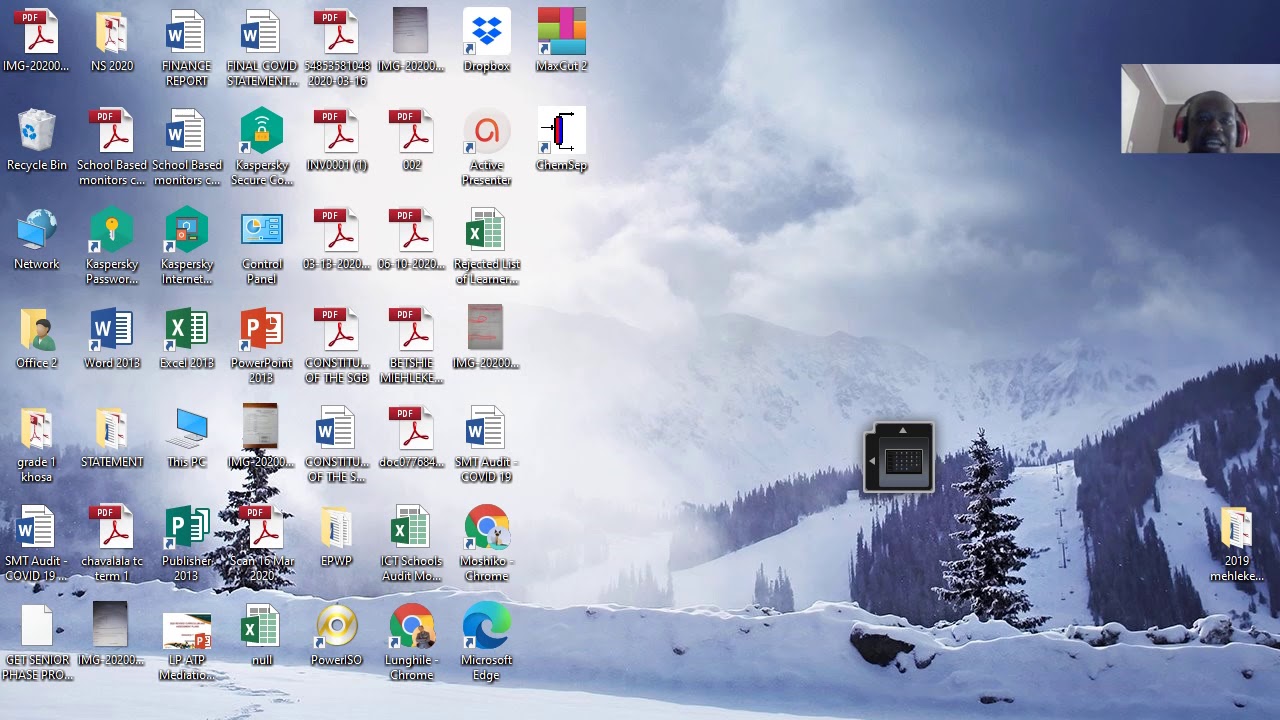Select the 06-10-2020 PDF file

[x=412, y=239]
